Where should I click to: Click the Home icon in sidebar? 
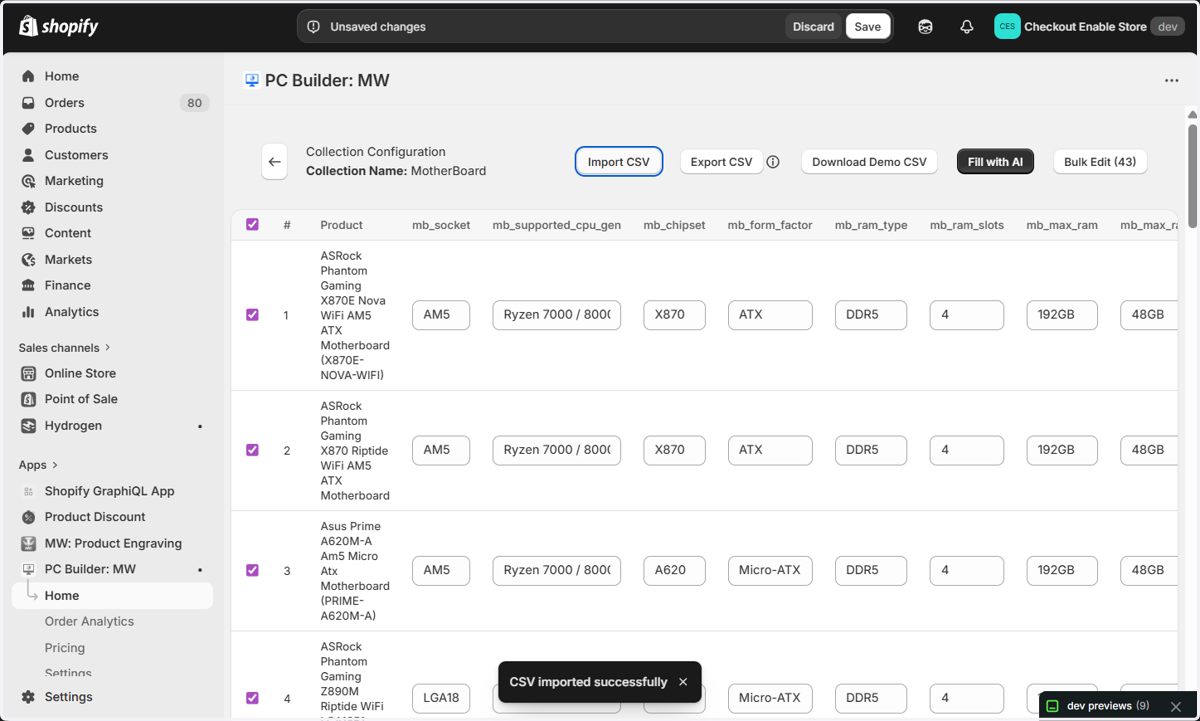point(28,76)
